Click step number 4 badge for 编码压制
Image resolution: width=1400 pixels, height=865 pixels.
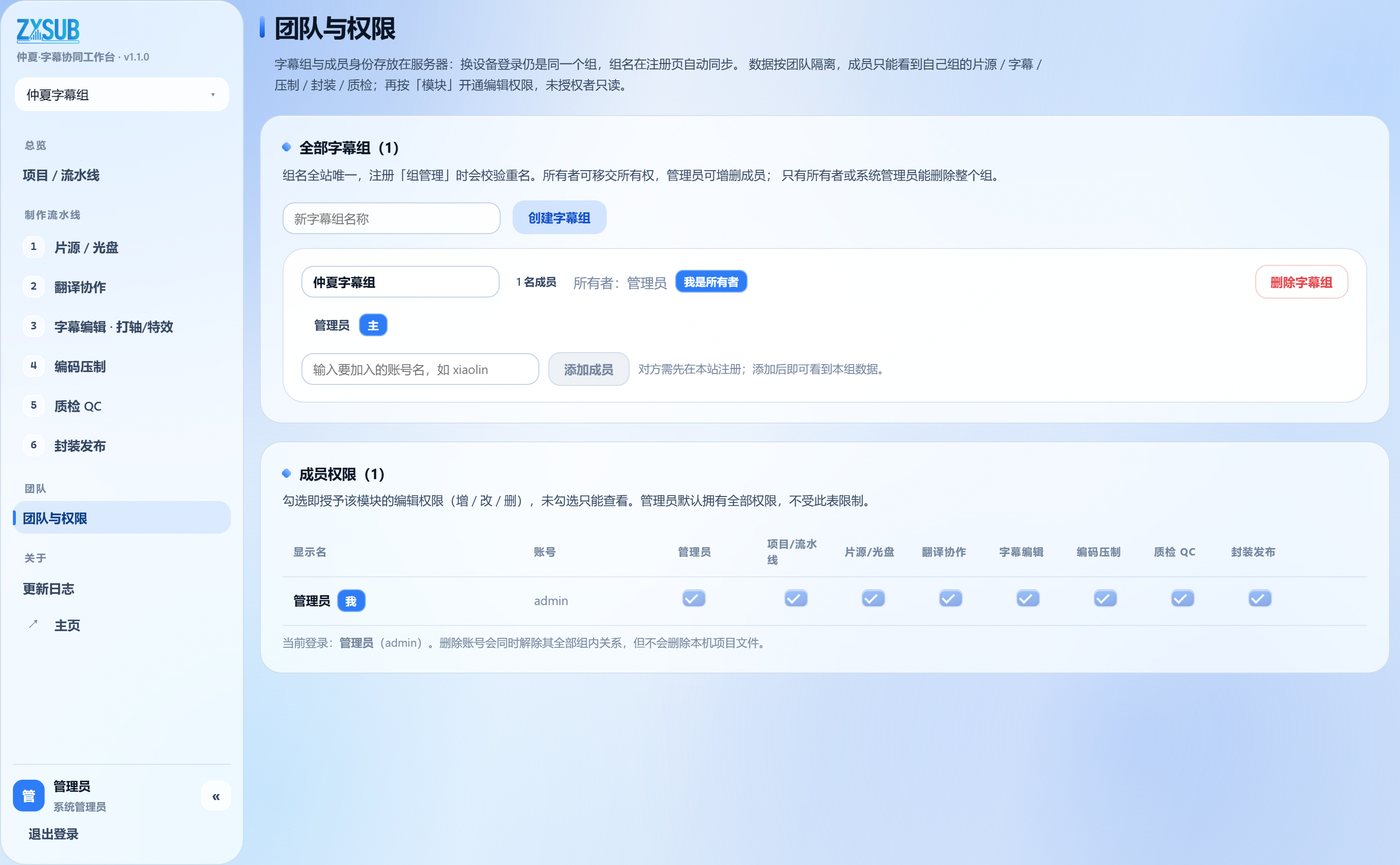pyautogui.click(x=33, y=366)
